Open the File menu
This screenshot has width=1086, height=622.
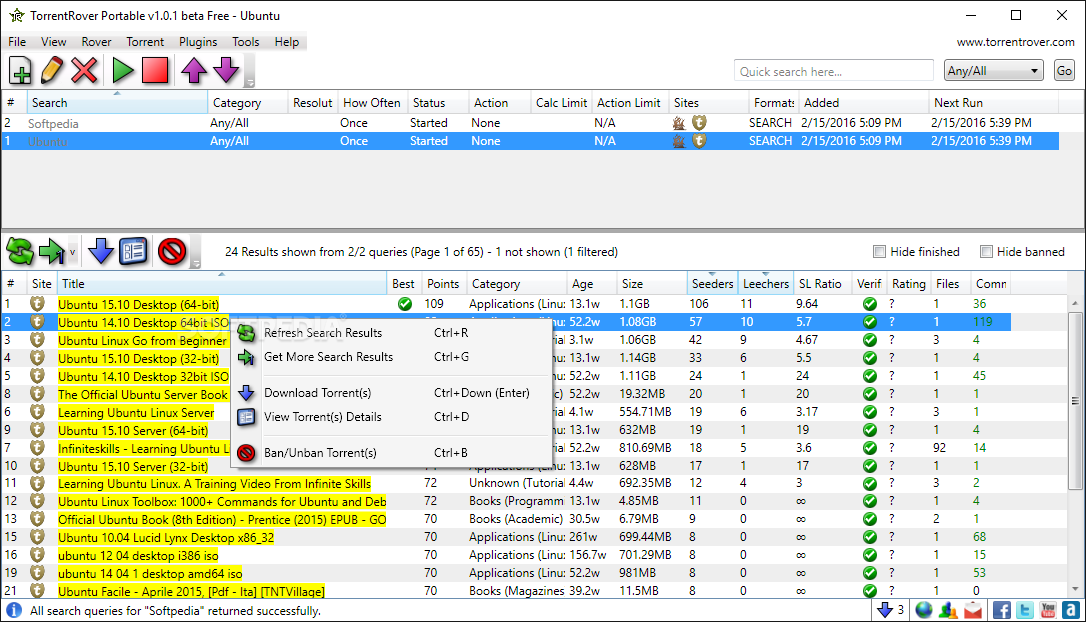(17, 42)
